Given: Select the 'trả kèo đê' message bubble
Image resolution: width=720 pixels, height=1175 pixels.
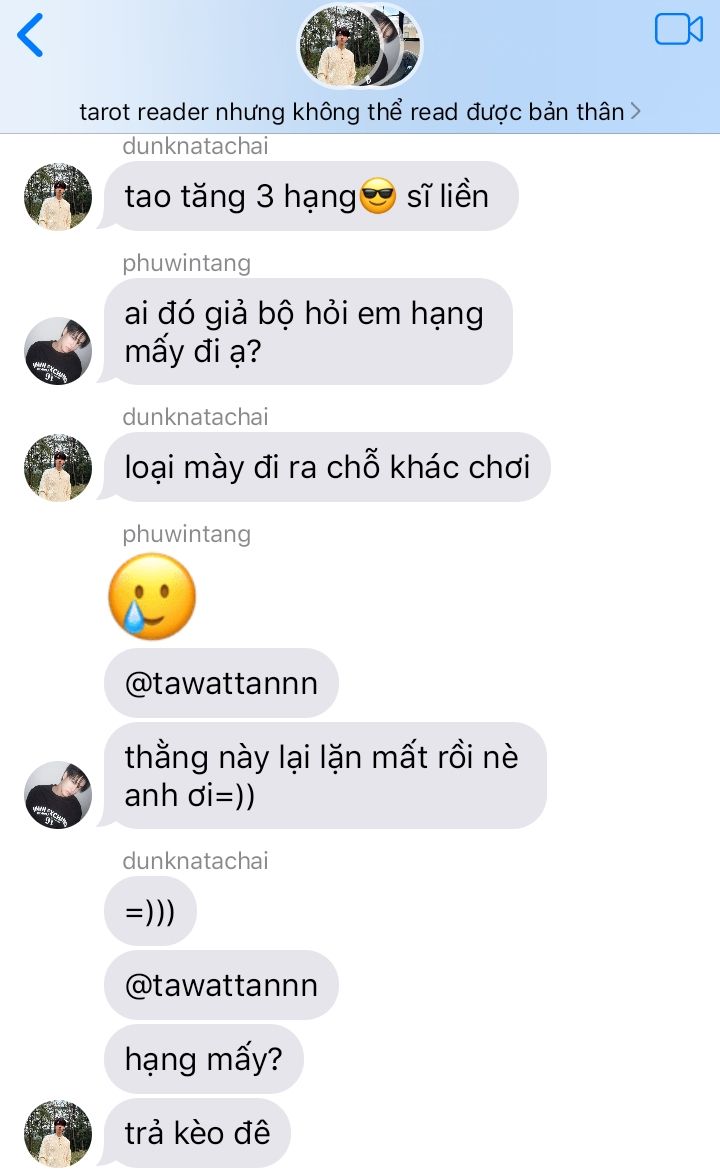Looking at the screenshot, I should (197, 1133).
